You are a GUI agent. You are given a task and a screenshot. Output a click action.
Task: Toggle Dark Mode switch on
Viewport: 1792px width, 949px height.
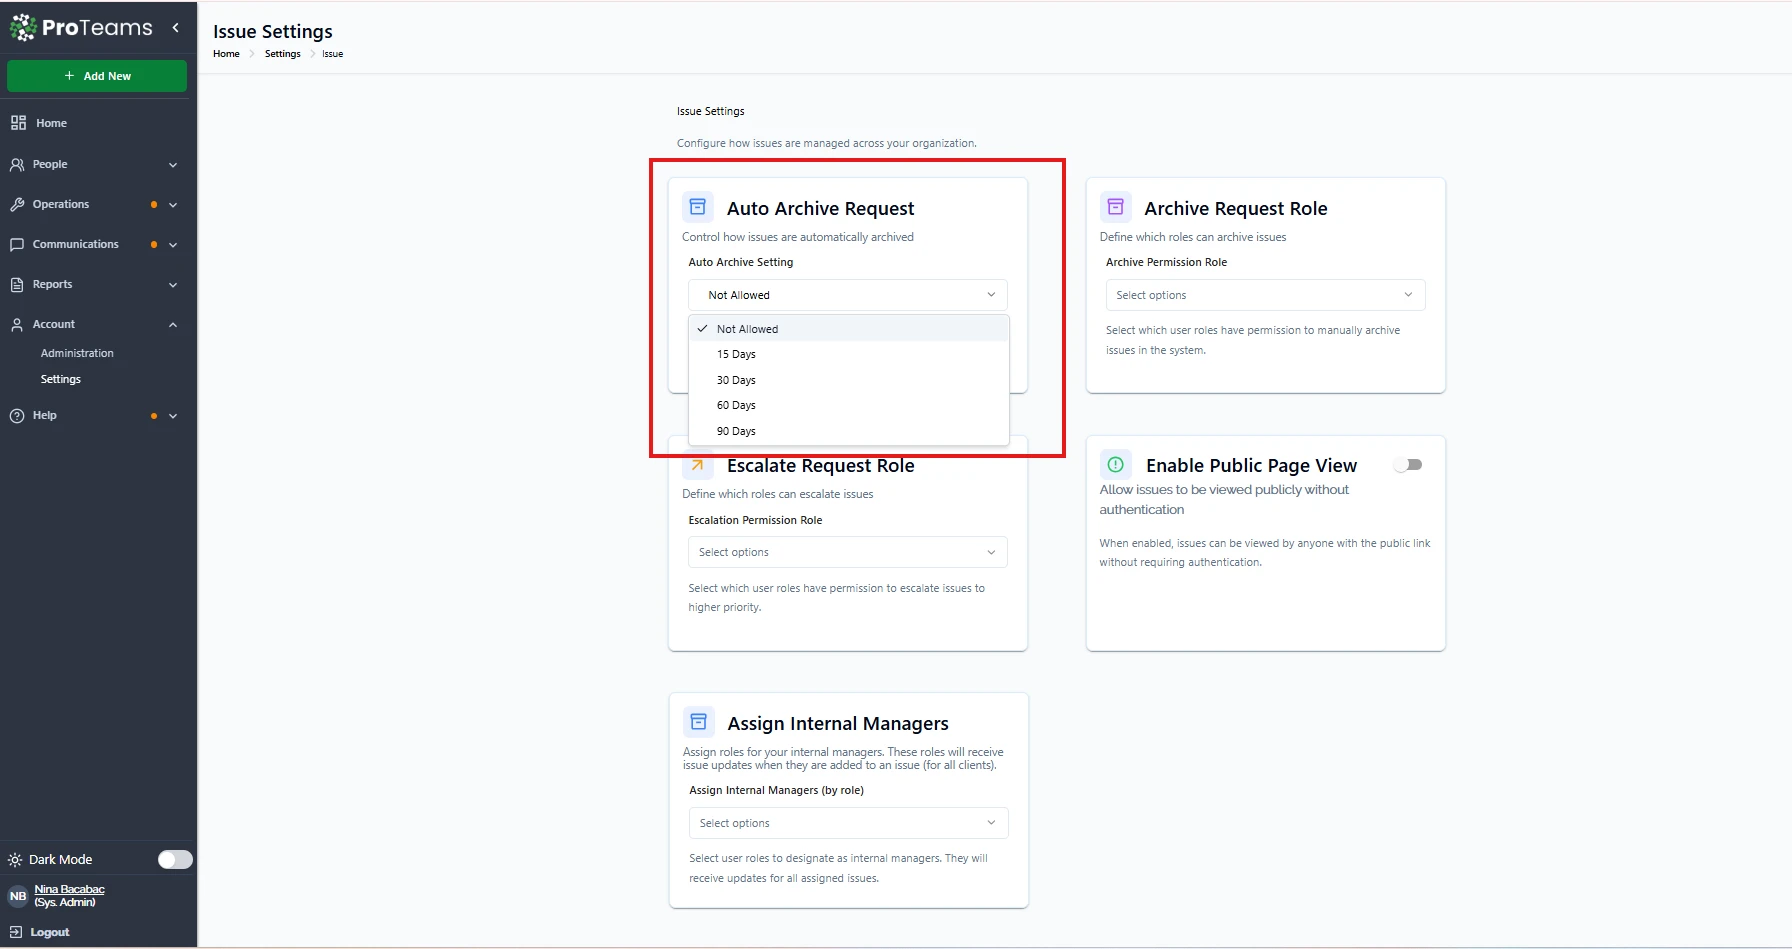point(175,860)
